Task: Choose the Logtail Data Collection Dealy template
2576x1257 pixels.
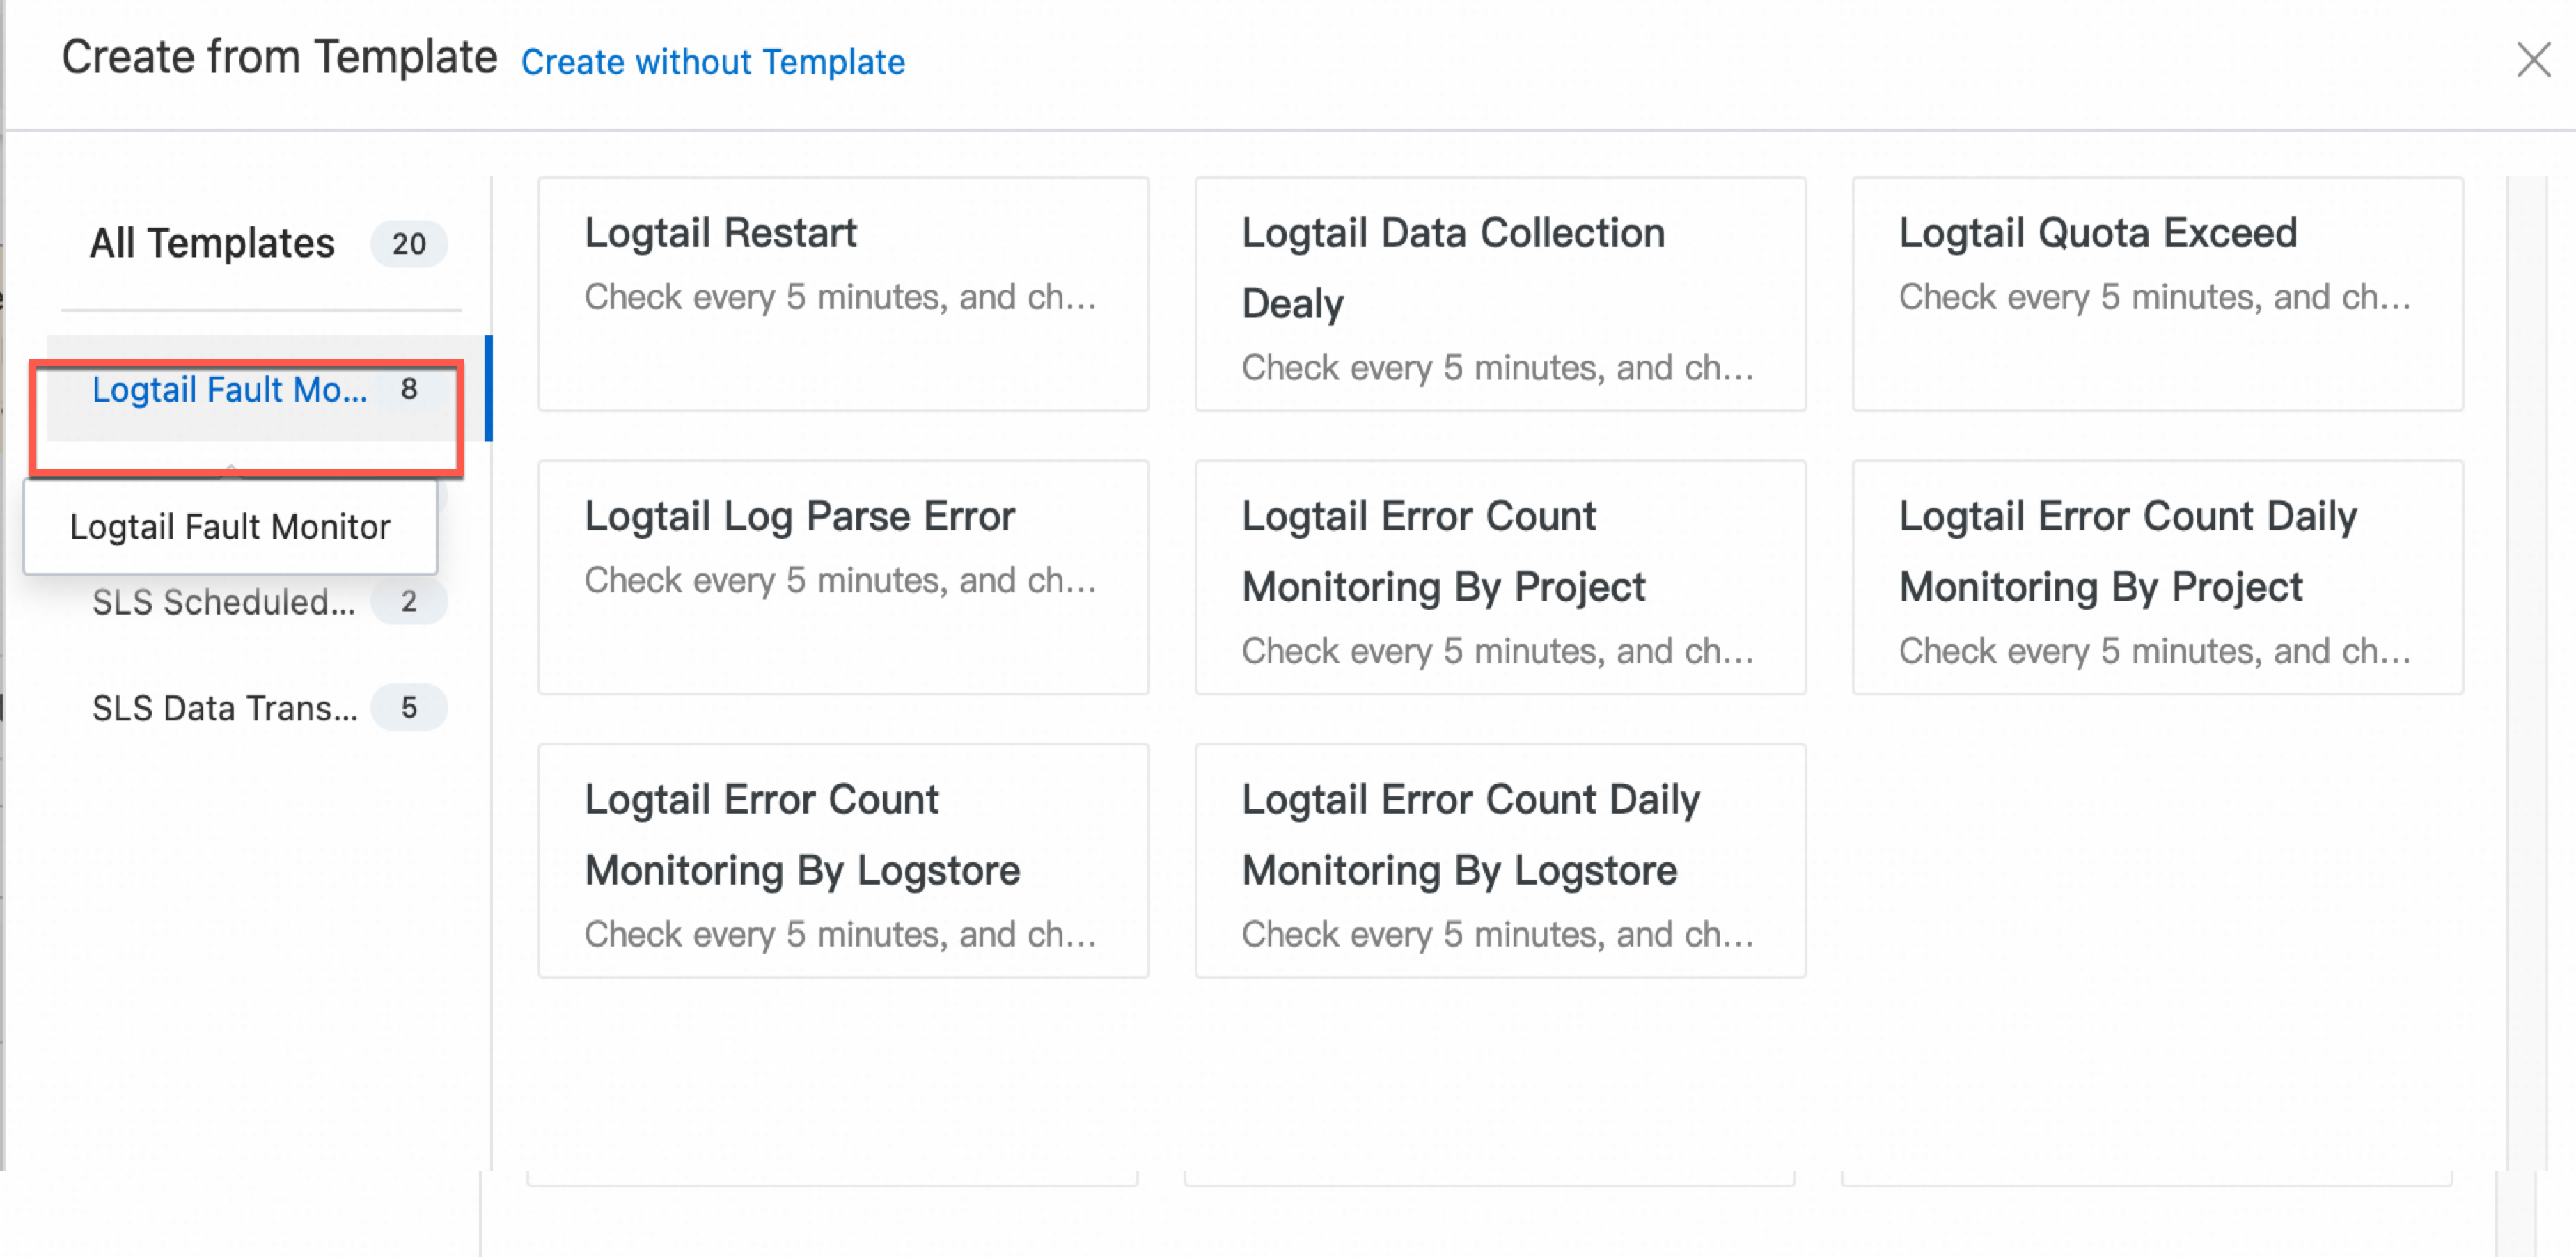Action: (1500, 294)
